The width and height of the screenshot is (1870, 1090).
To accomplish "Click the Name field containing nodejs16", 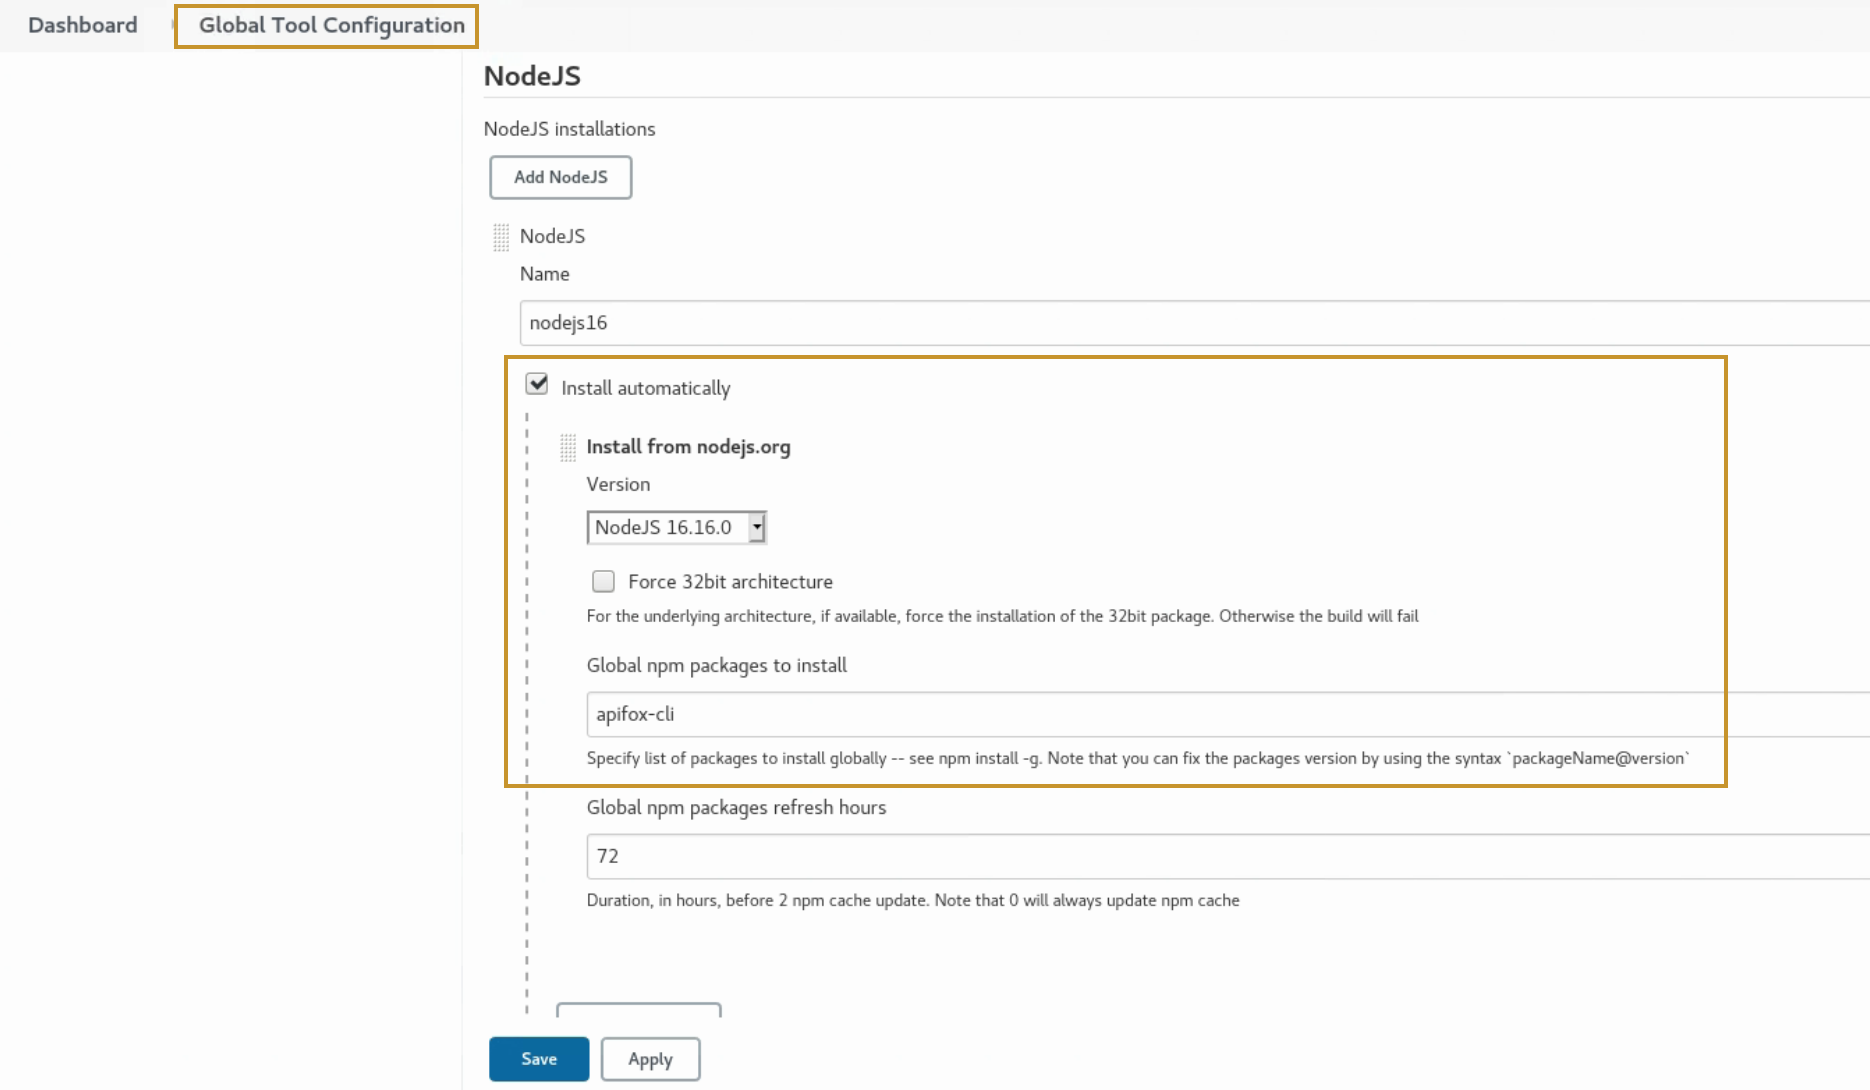I will tap(1190, 323).
